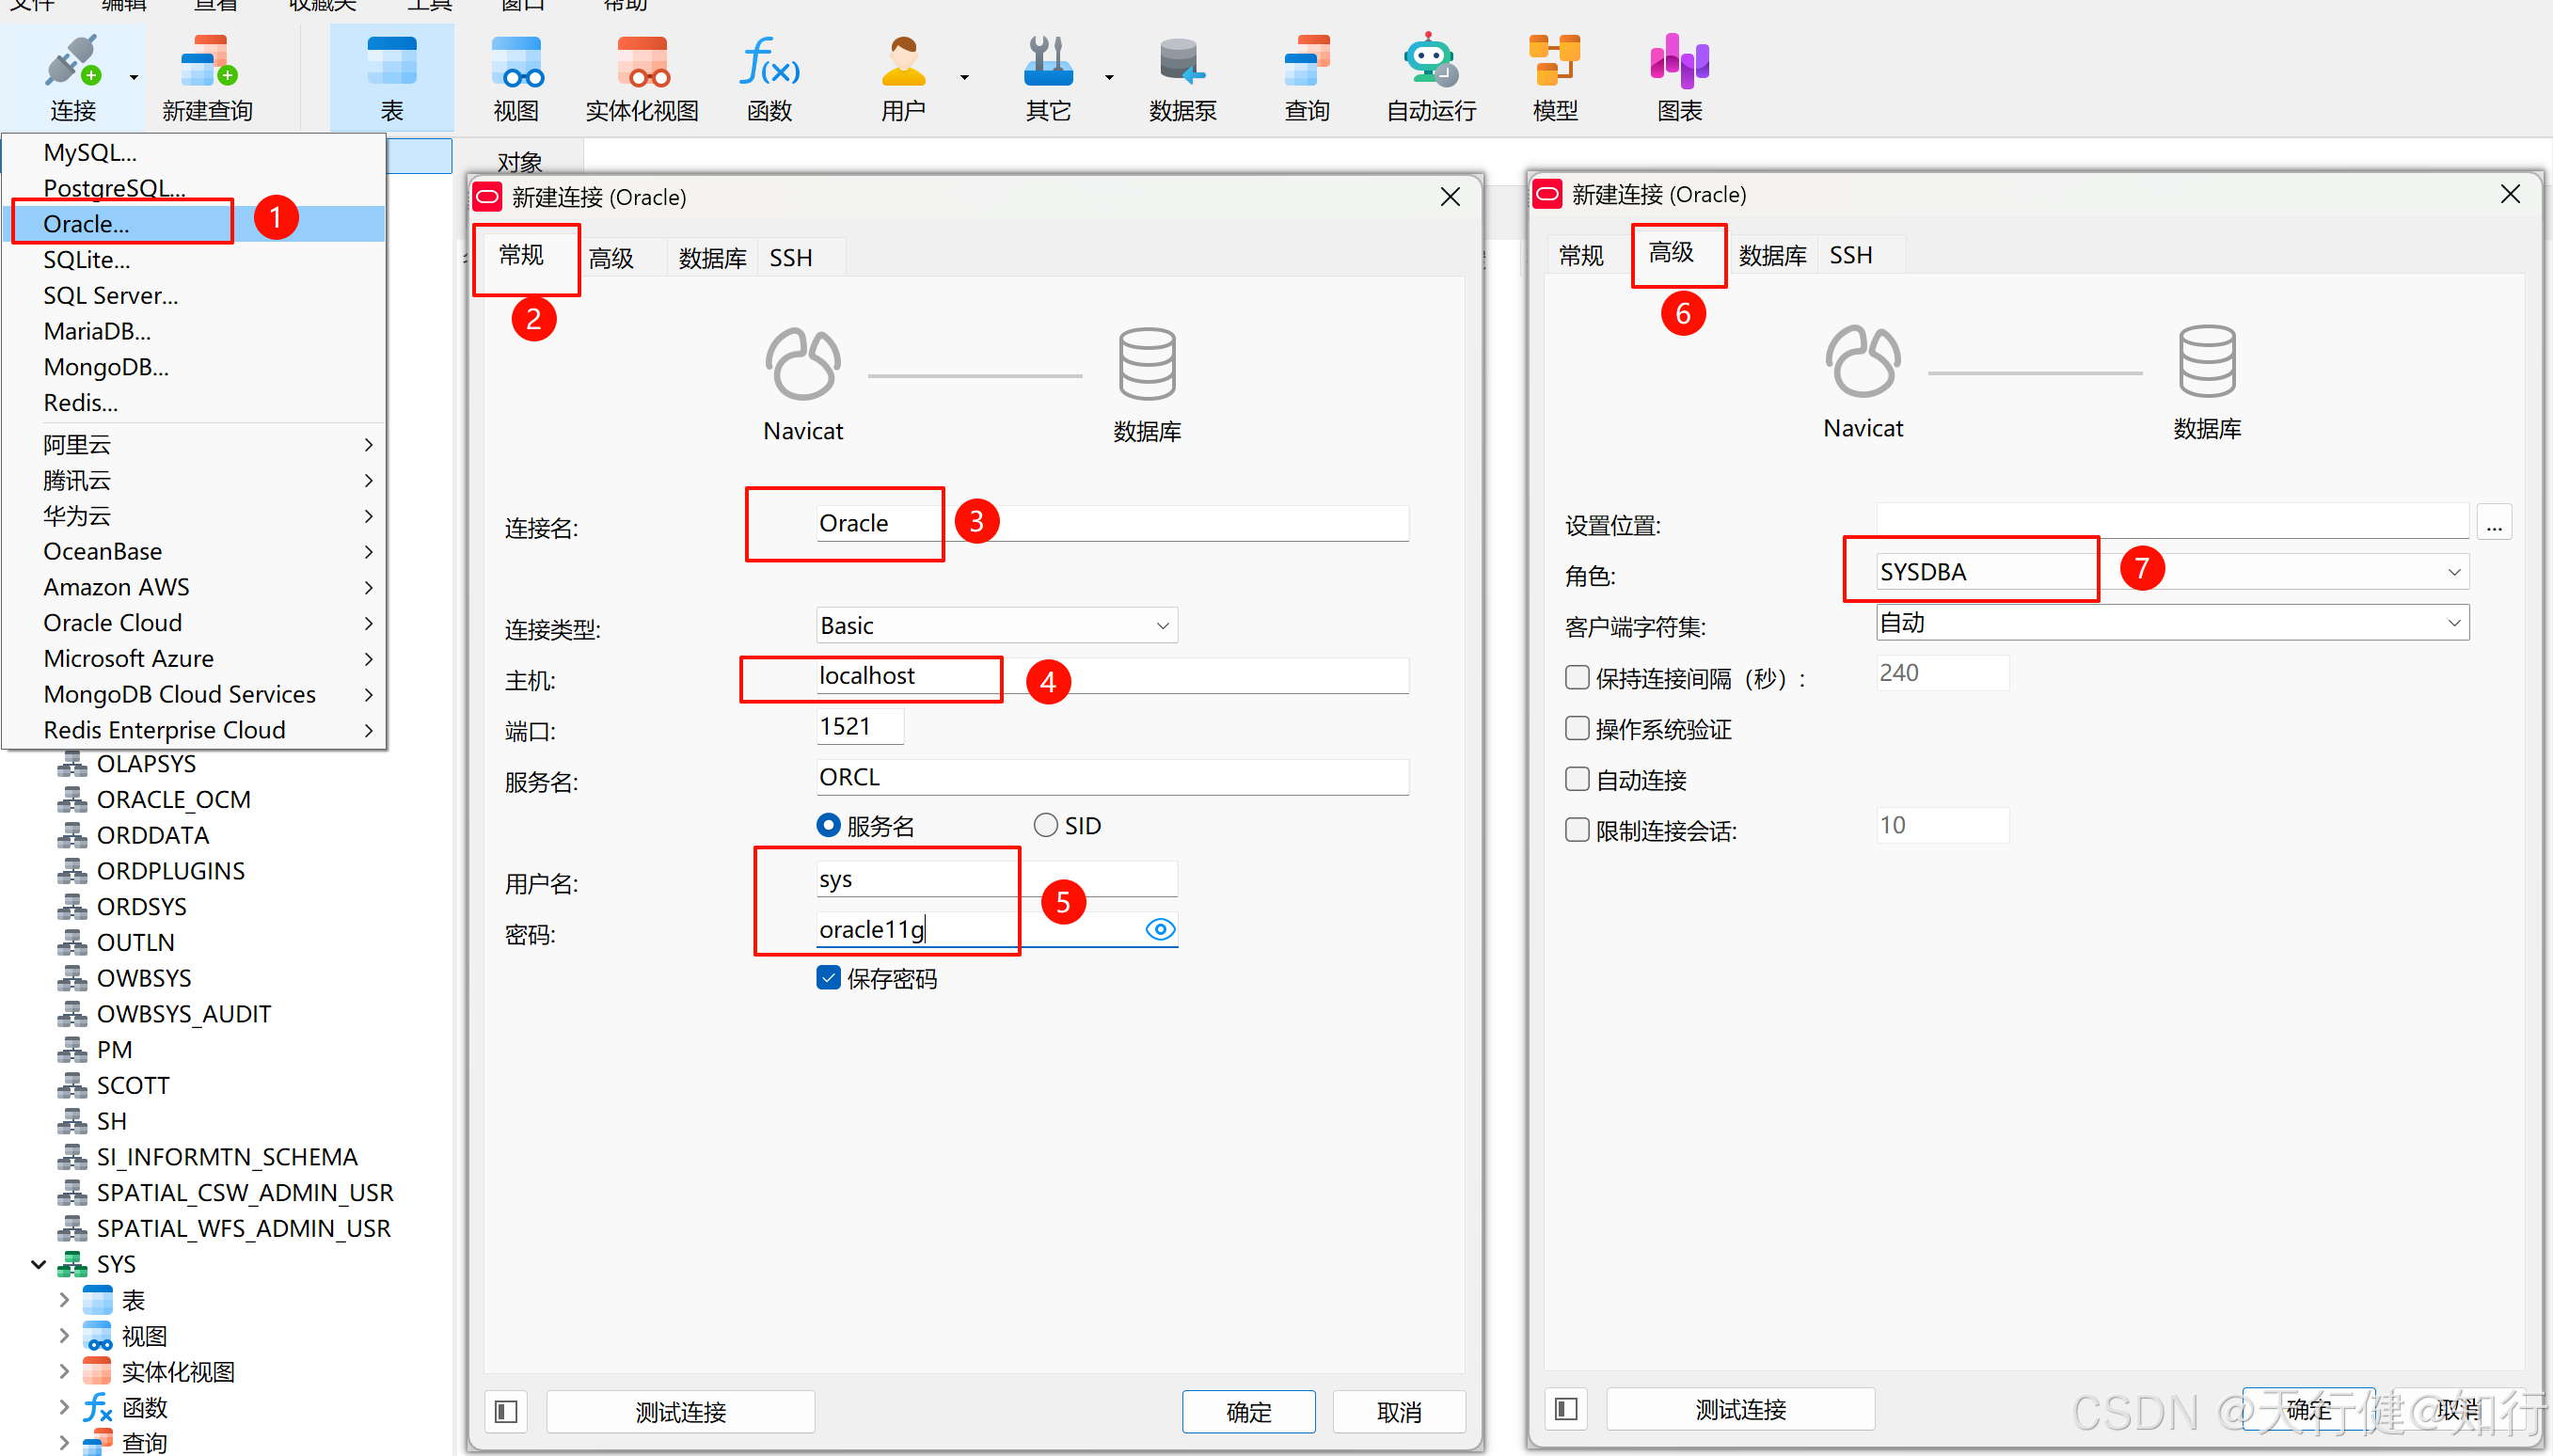Select the 图表 toolbar icon

pos(1678,75)
